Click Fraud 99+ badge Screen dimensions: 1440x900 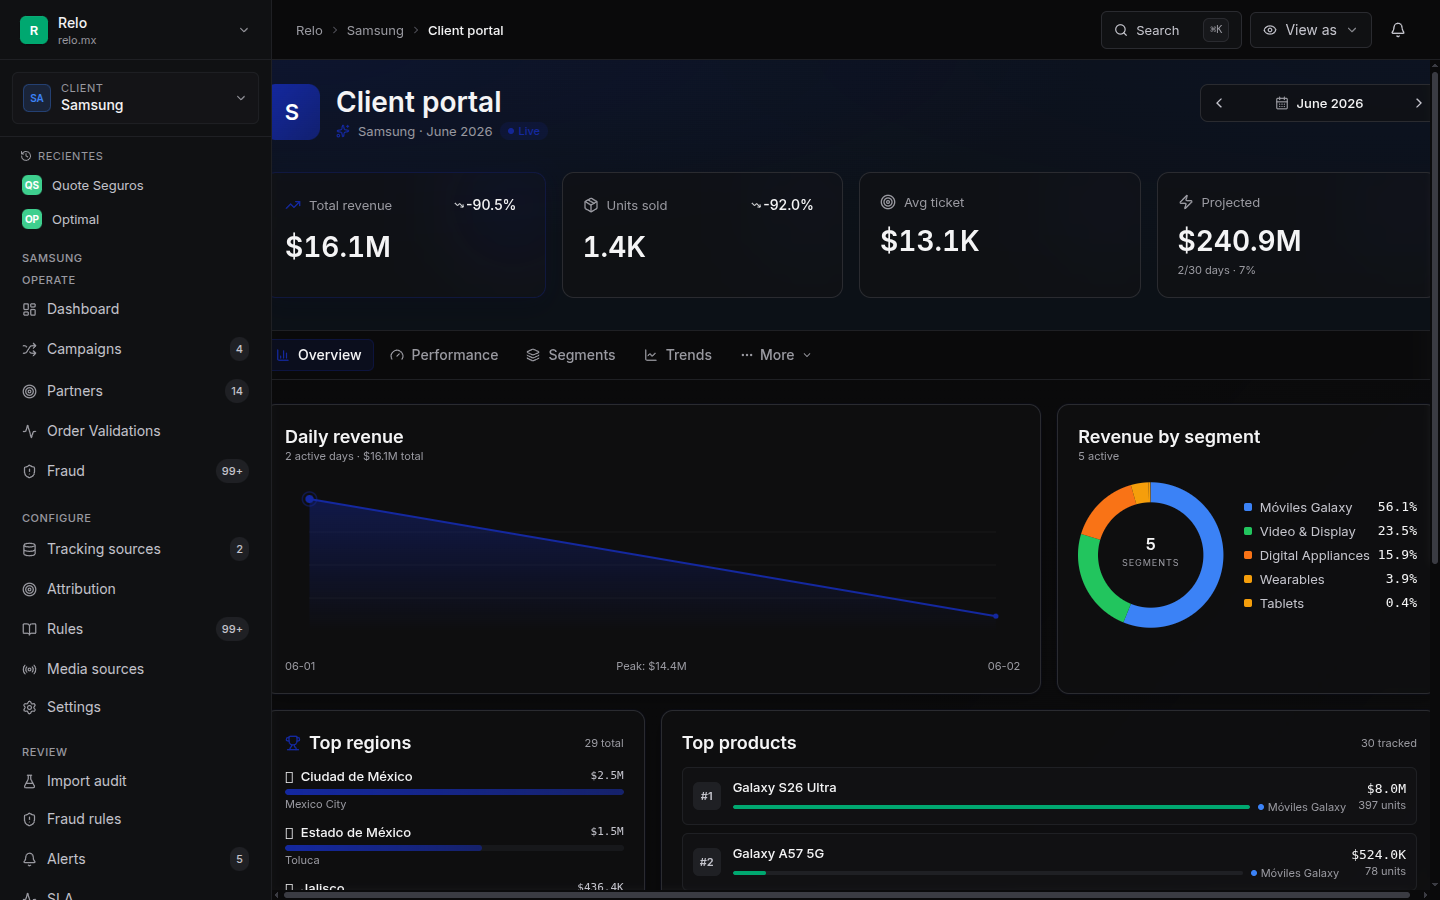[x=232, y=471]
